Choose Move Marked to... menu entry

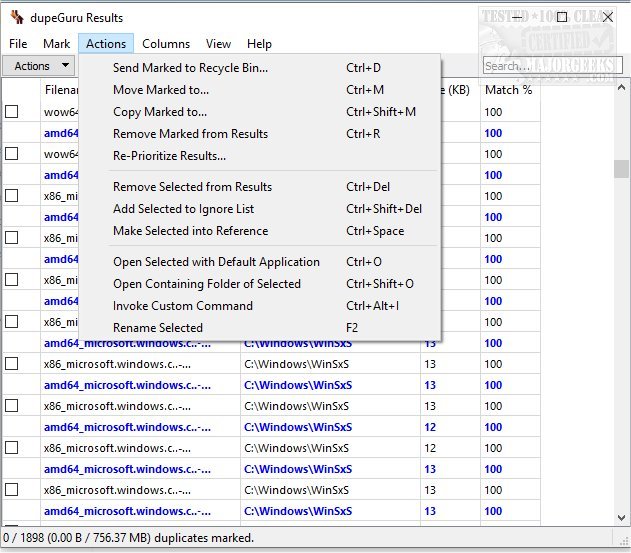click(161, 90)
